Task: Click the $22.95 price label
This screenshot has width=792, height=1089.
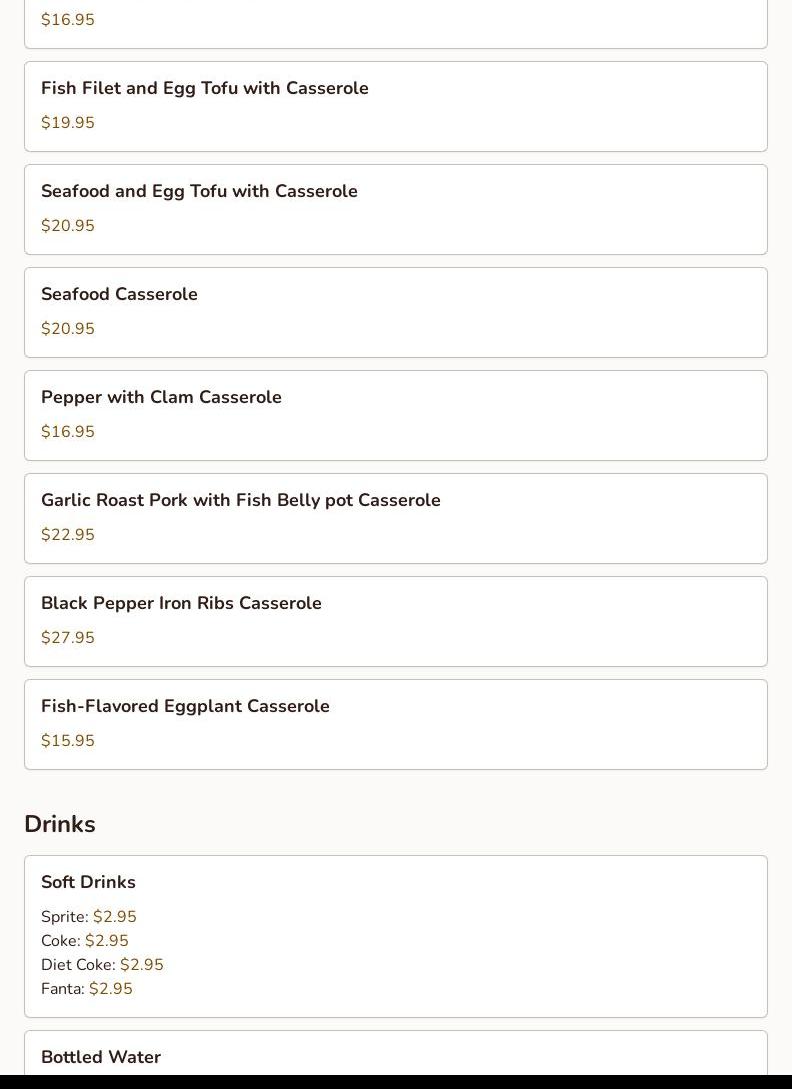Action: [68, 535]
